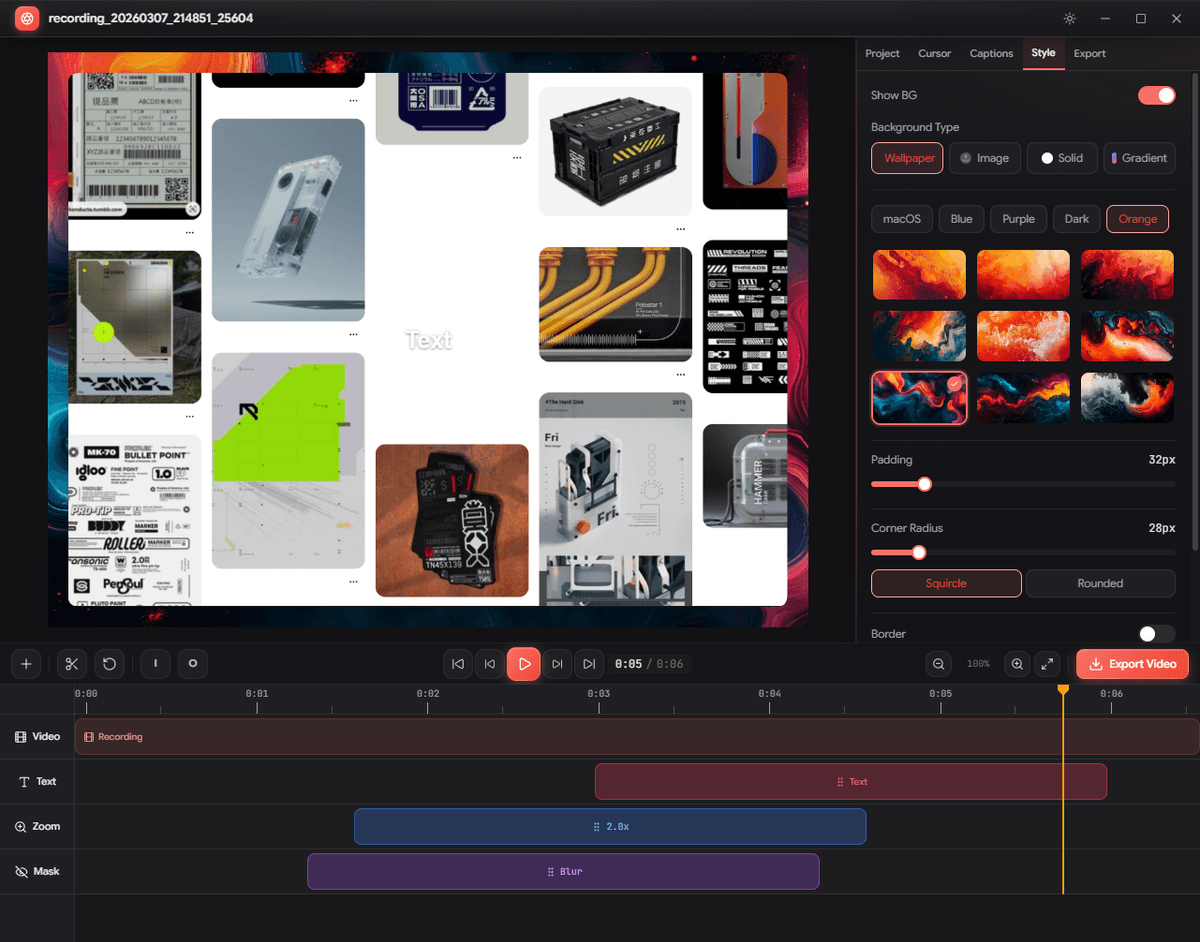Viewport: 1200px width, 942px height.
Task: Select the Rounded corner style
Action: (1100, 583)
